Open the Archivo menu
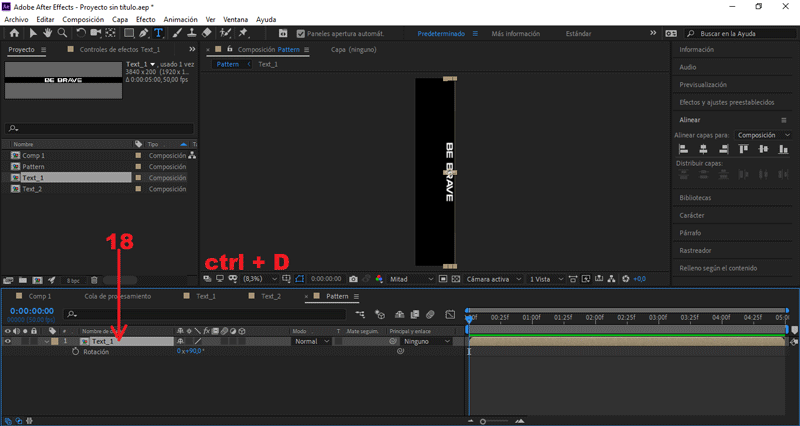This screenshot has width=800, height=426. click(x=16, y=19)
